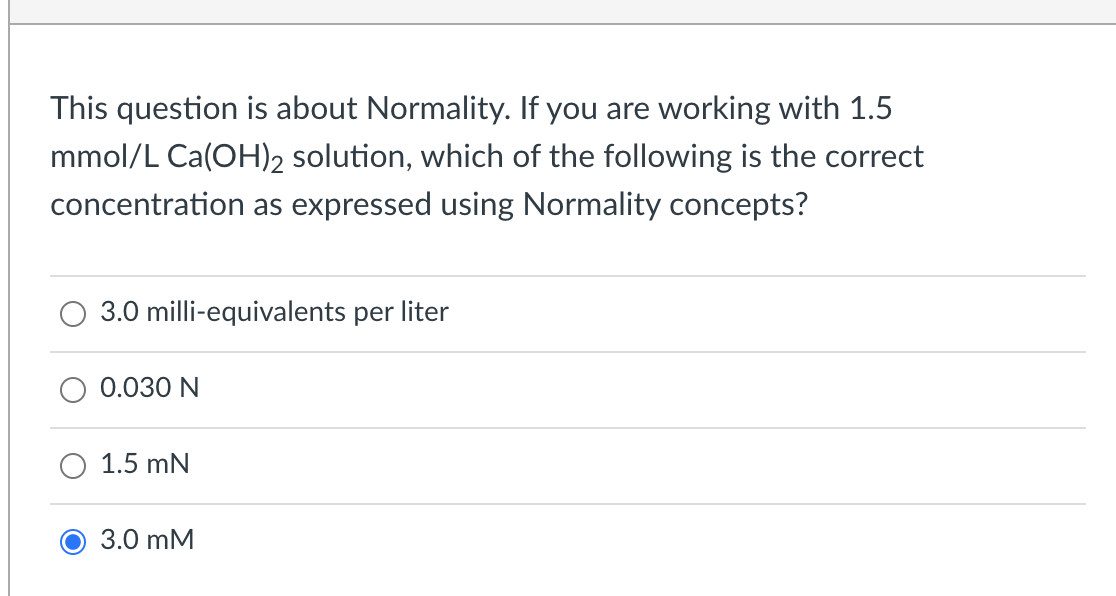Viewport: 1116px width, 596px height.
Task: Click the phrase "working with" in the question
Action: pyautogui.click(x=747, y=108)
